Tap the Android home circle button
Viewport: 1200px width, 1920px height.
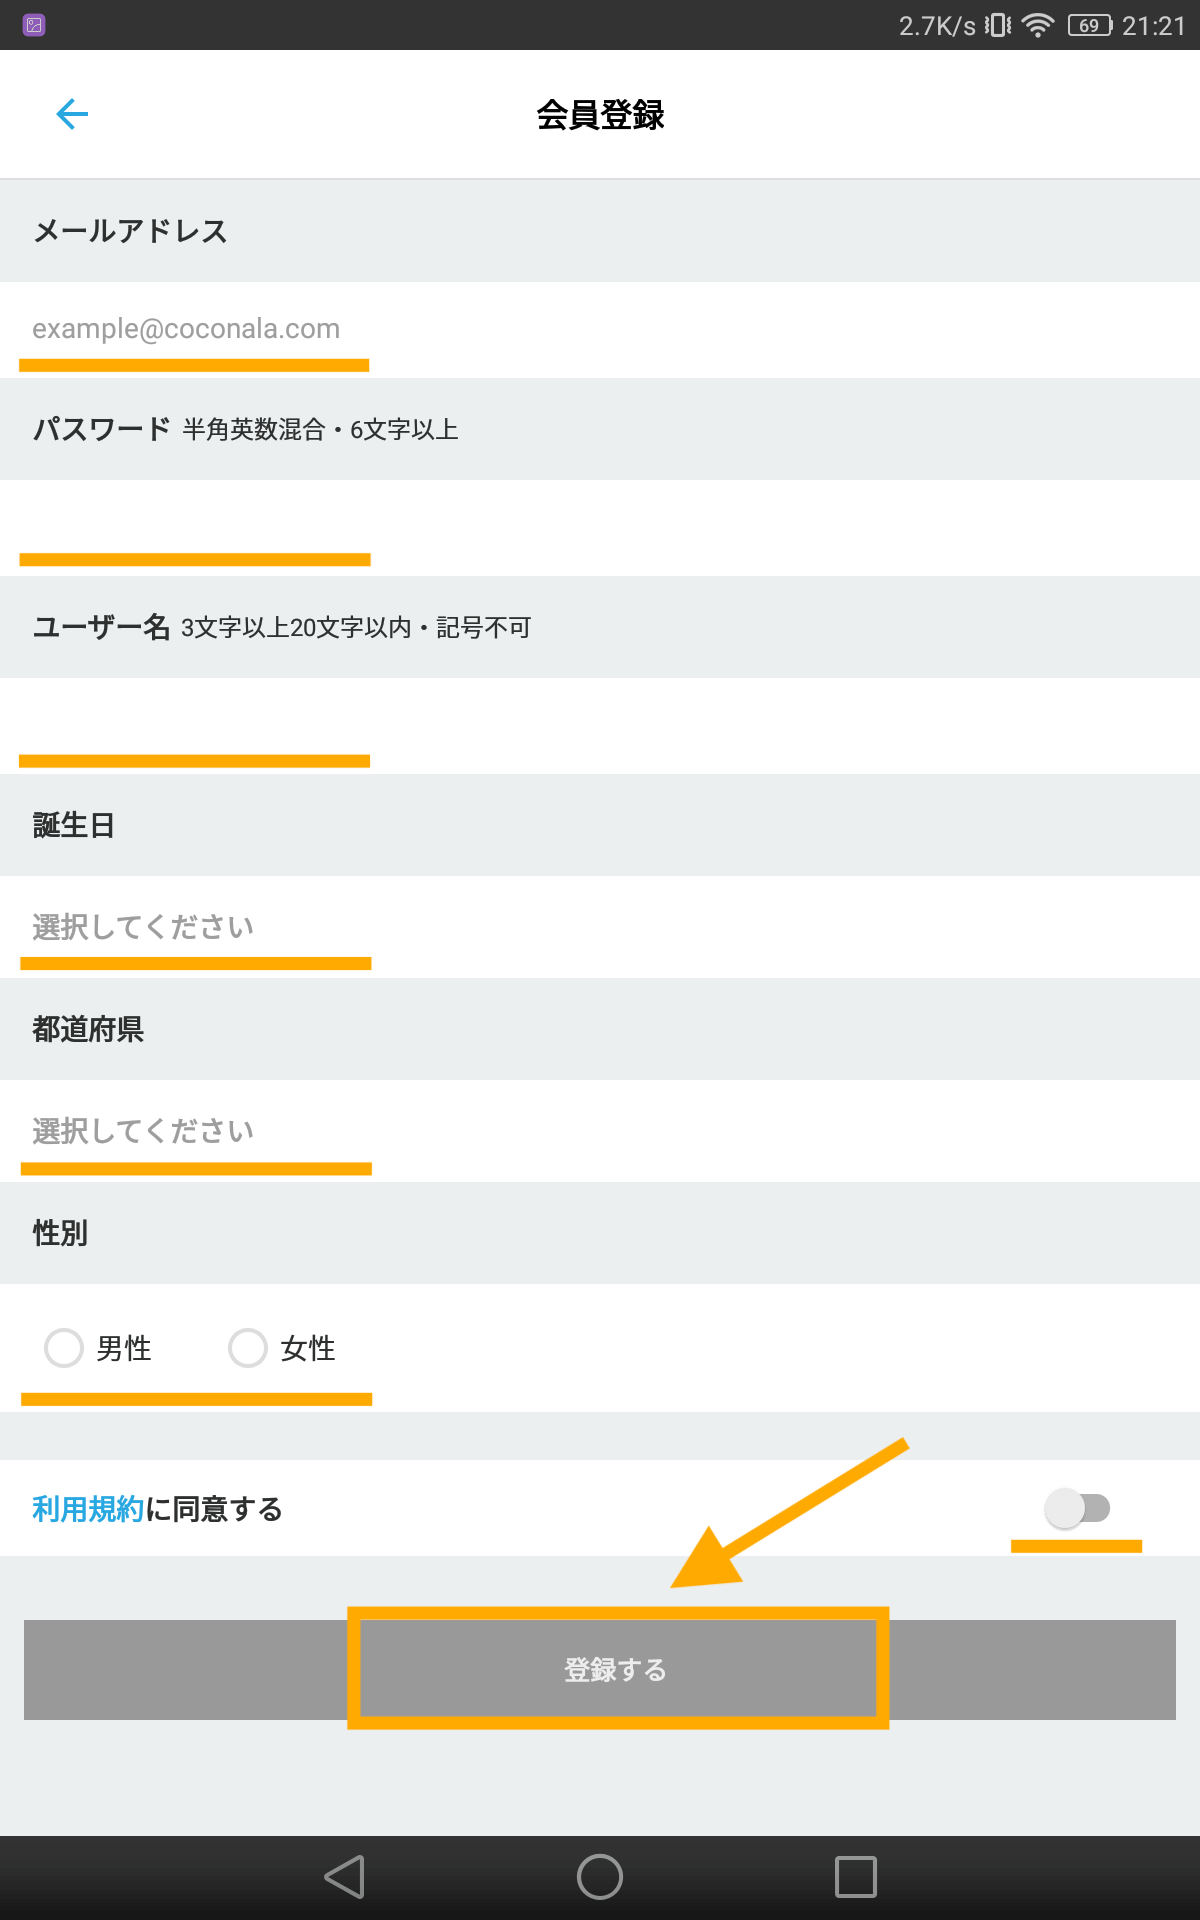[x=600, y=1877]
